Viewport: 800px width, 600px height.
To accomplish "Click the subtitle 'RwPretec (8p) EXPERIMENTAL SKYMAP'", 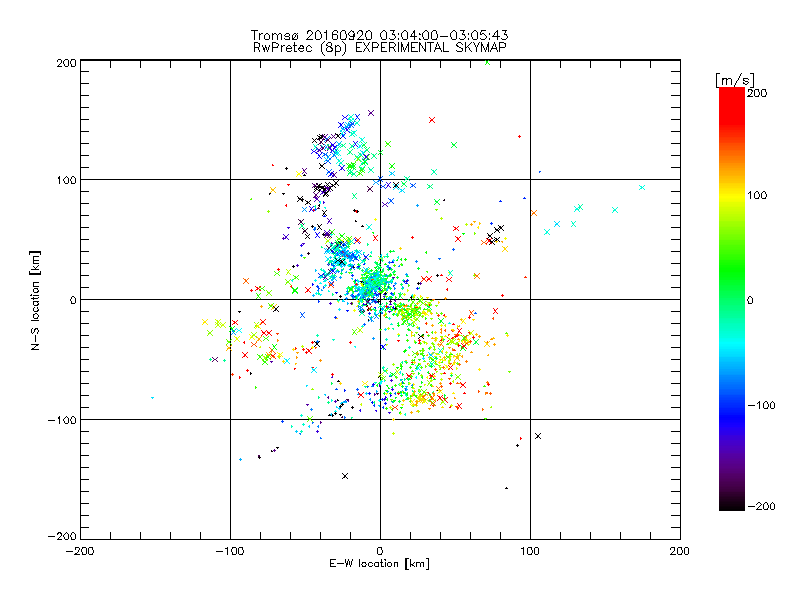I will coord(379,47).
